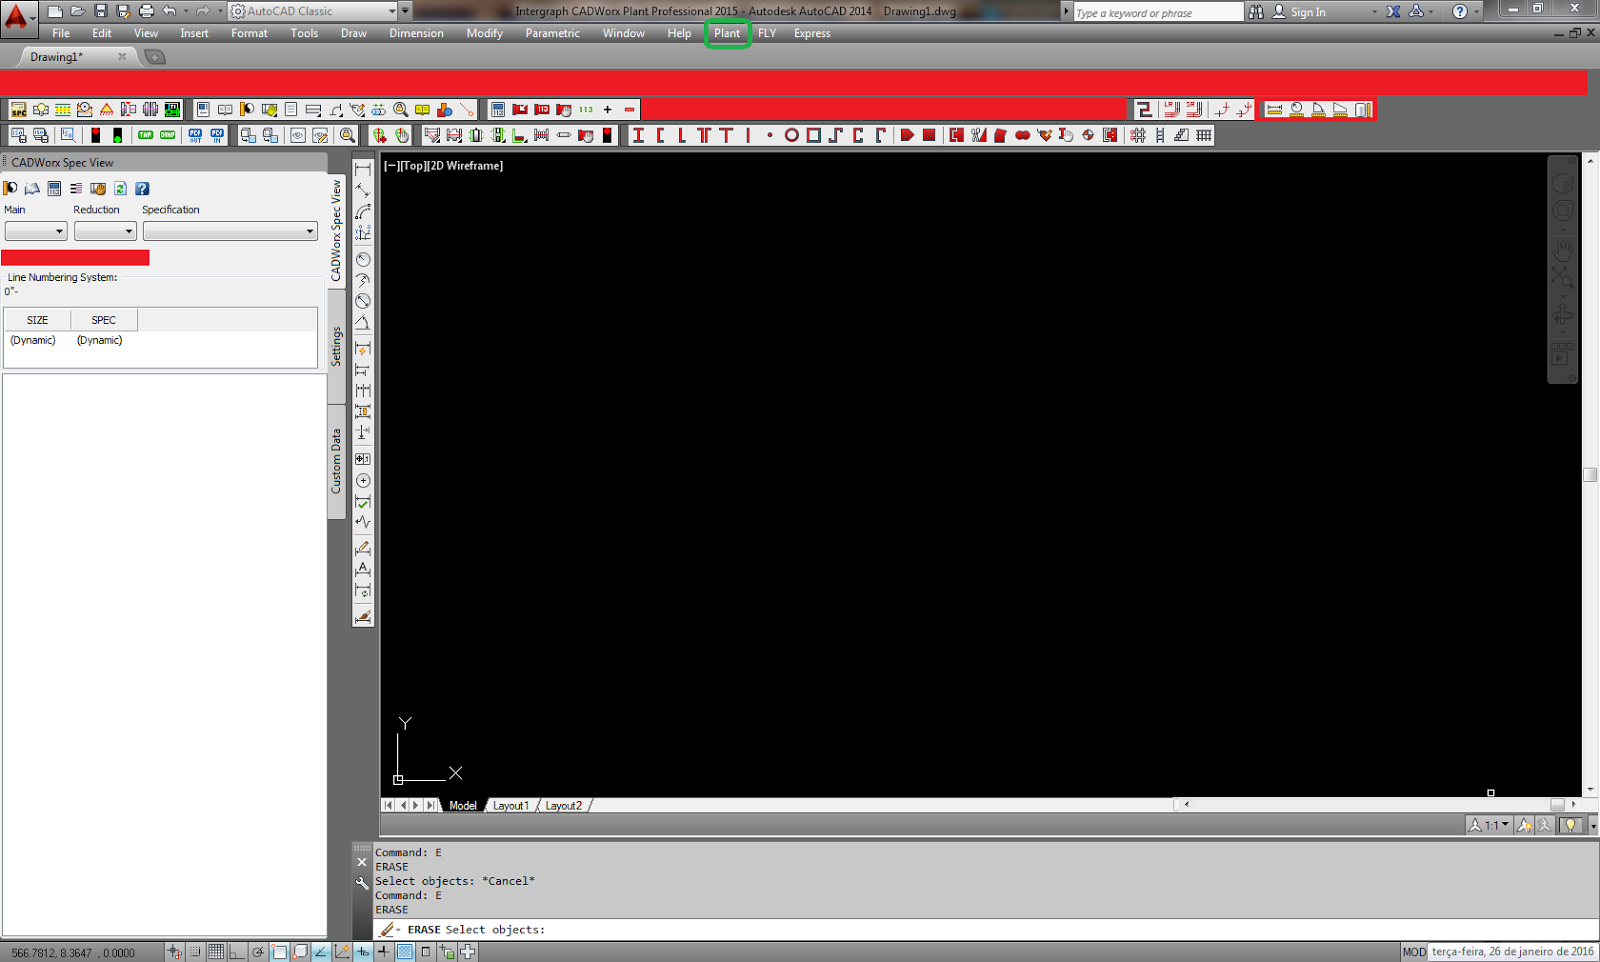Click the SIZE column header
Image resolution: width=1600 pixels, height=962 pixels.
coord(37,320)
